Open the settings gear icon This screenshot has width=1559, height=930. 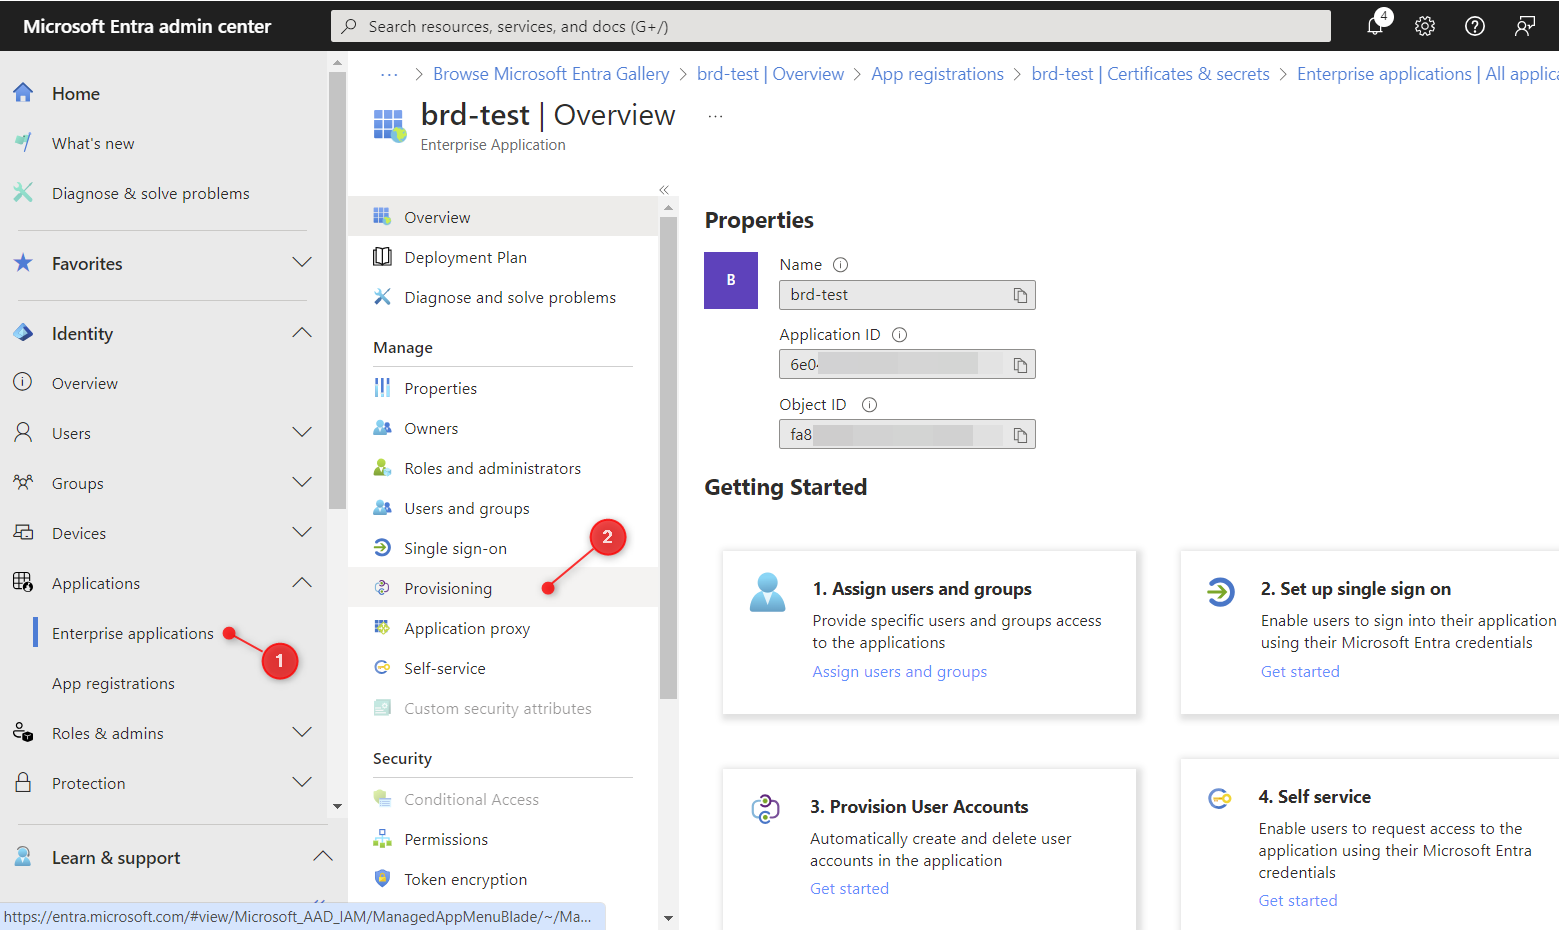tap(1425, 26)
